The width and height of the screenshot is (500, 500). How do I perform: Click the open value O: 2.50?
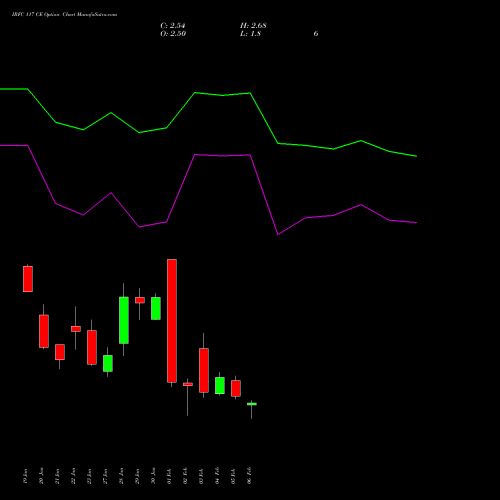coord(173,34)
